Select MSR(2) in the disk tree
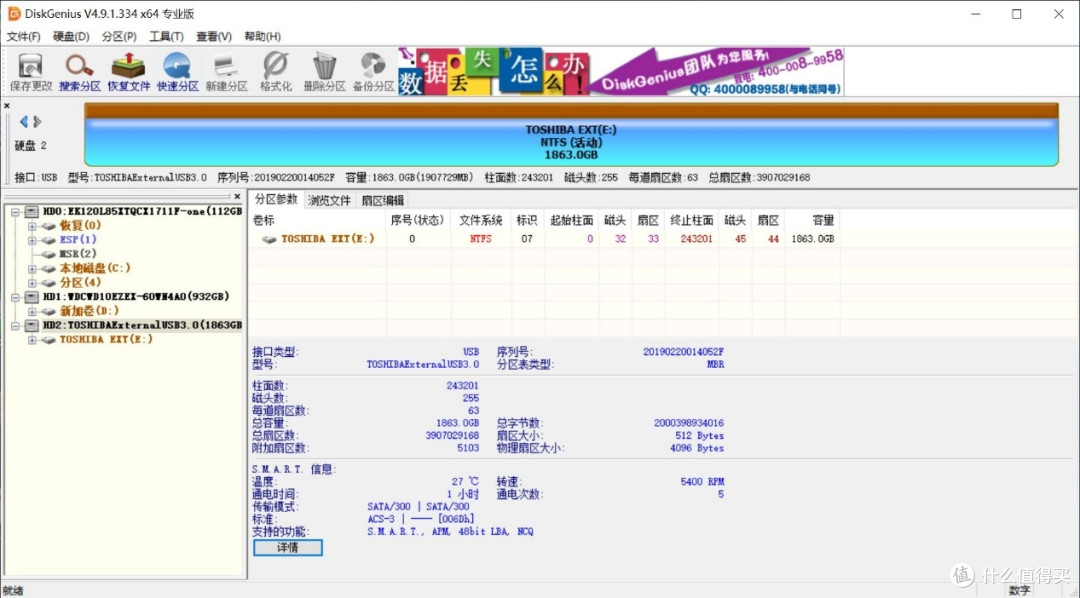The width and height of the screenshot is (1080, 598). (78, 254)
